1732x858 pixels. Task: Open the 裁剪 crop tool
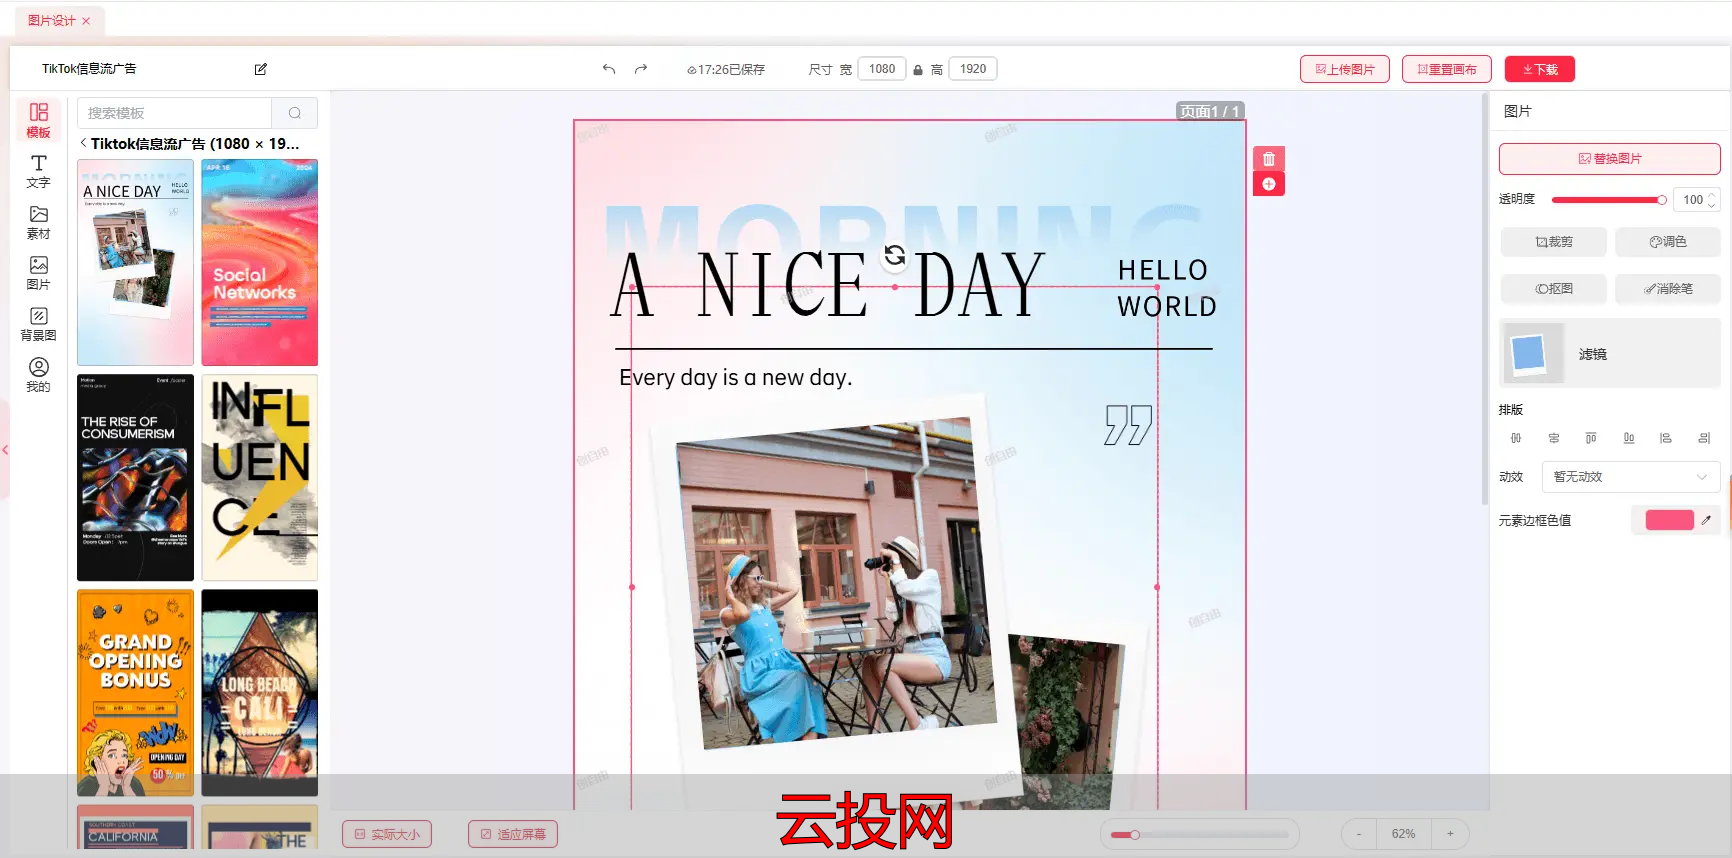click(x=1554, y=242)
